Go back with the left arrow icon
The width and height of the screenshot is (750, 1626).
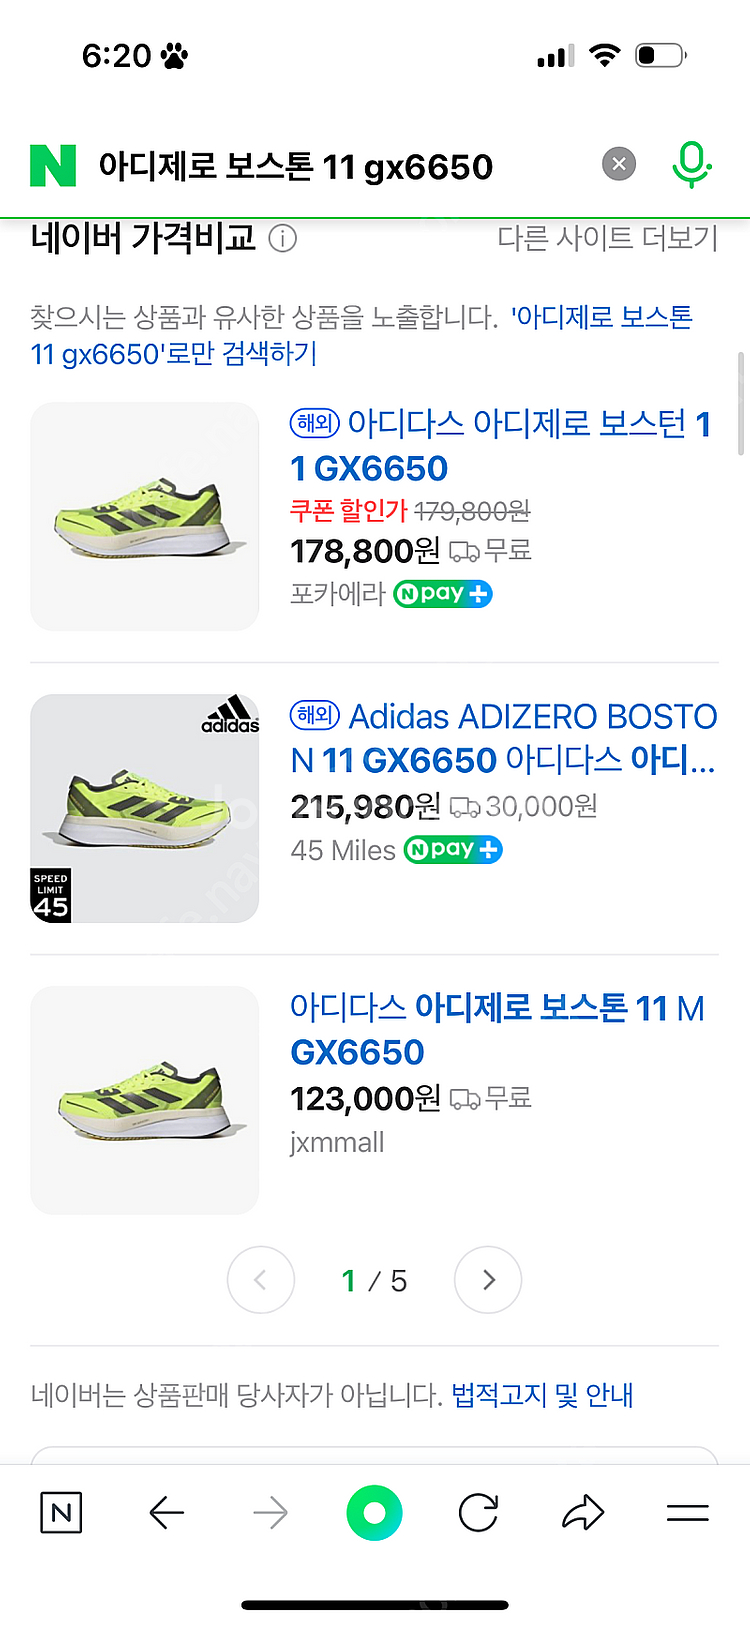(x=166, y=1513)
